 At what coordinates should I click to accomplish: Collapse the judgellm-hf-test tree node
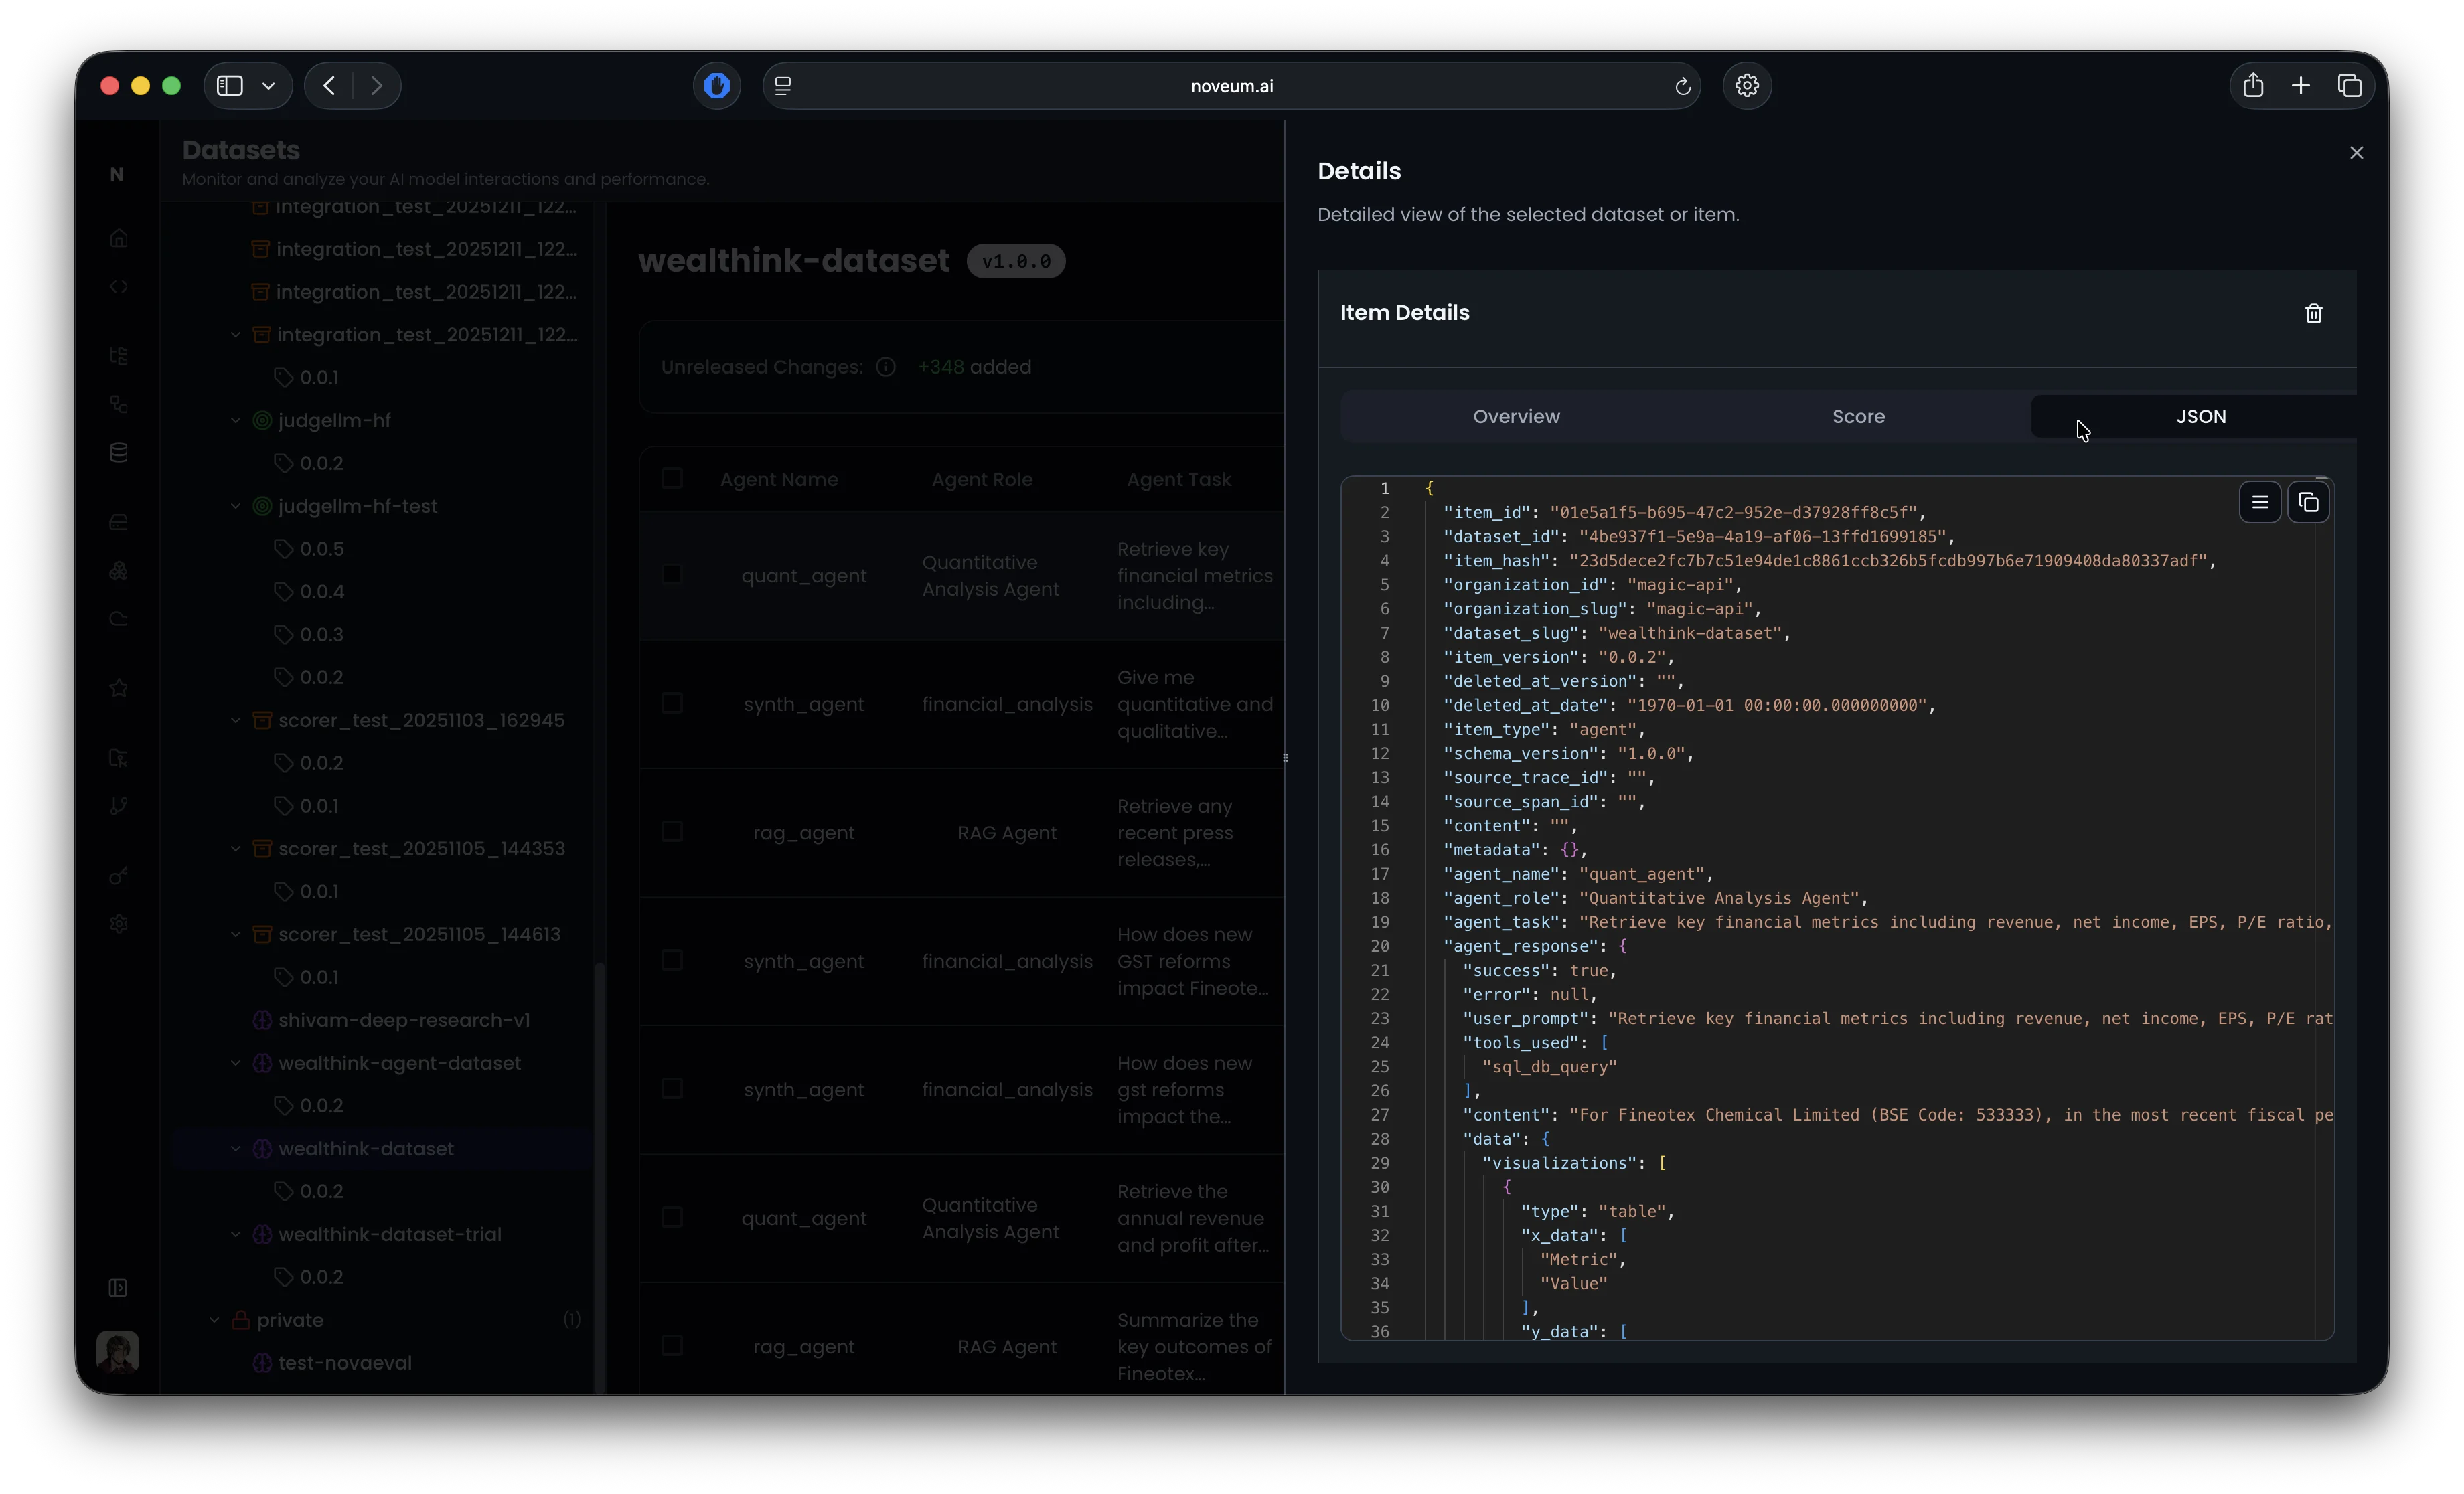[x=236, y=506]
